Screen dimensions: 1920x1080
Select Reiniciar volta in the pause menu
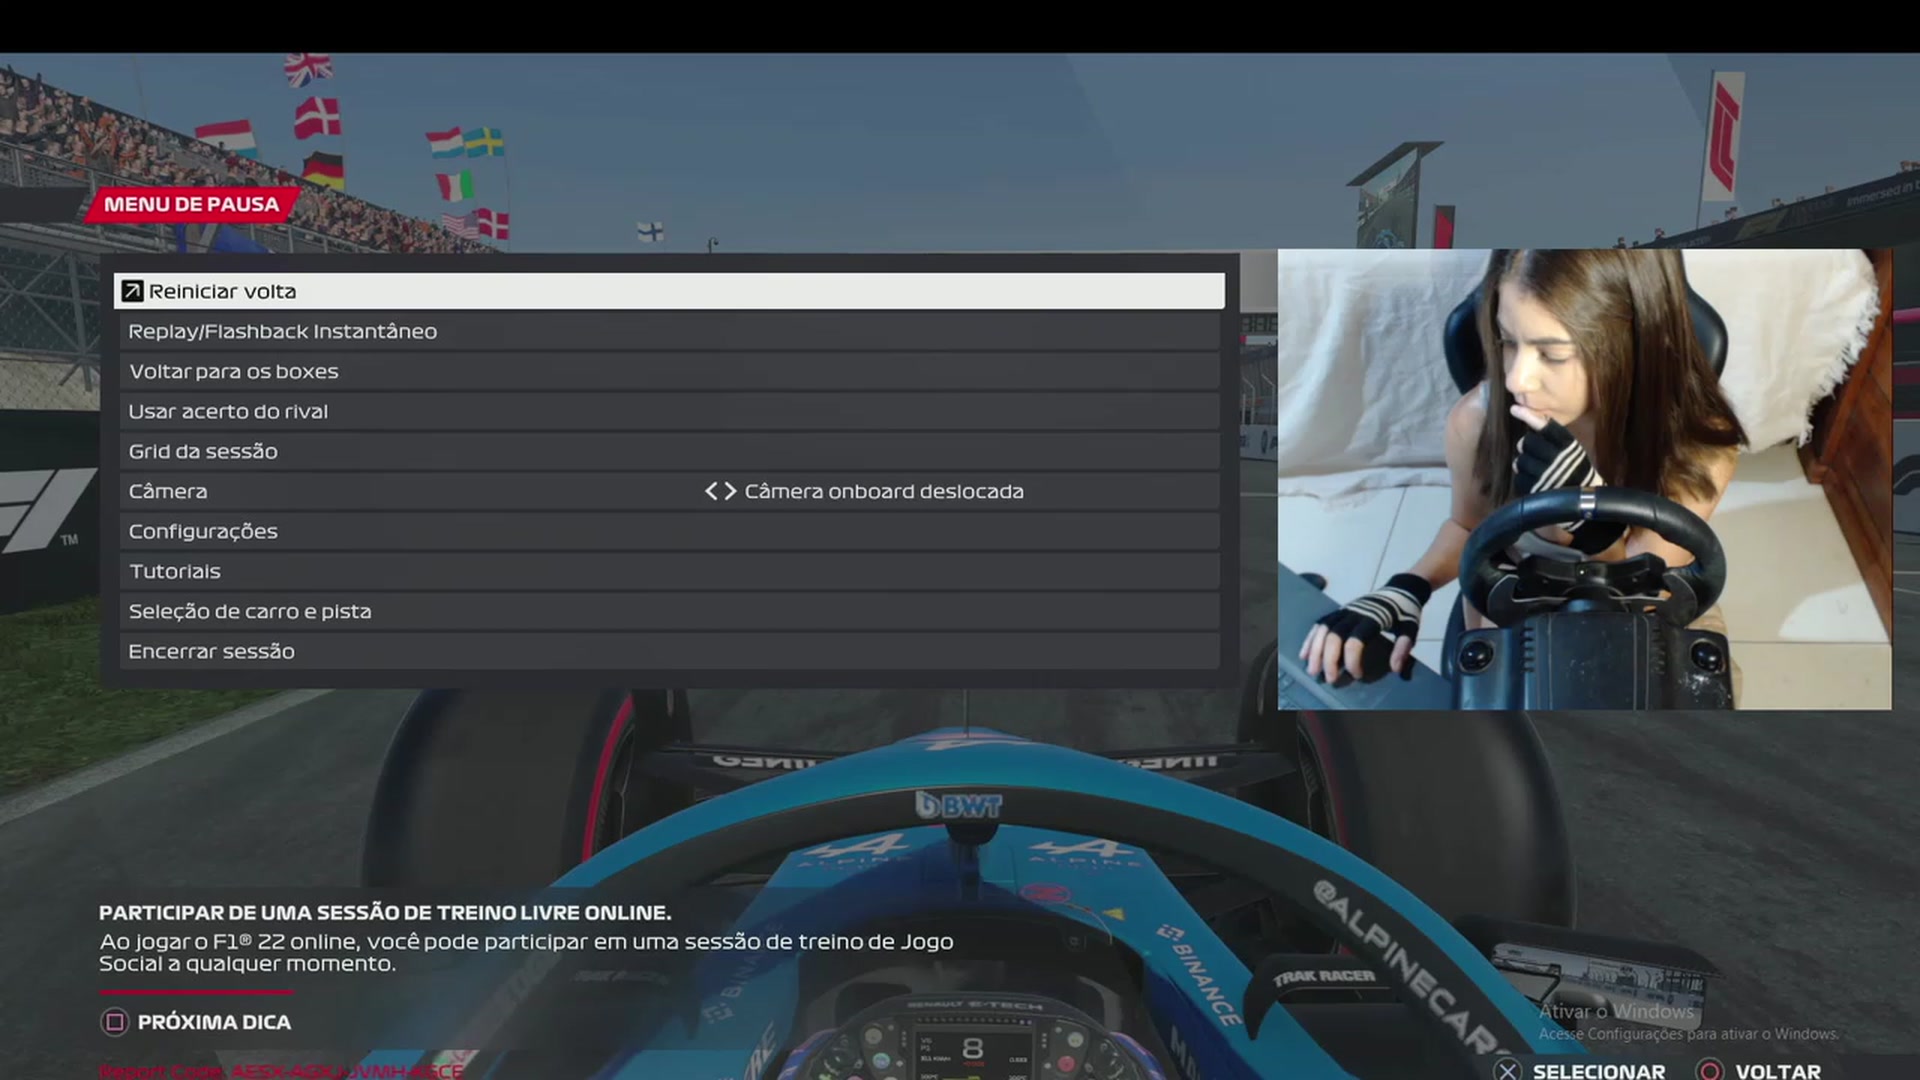tap(669, 291)
